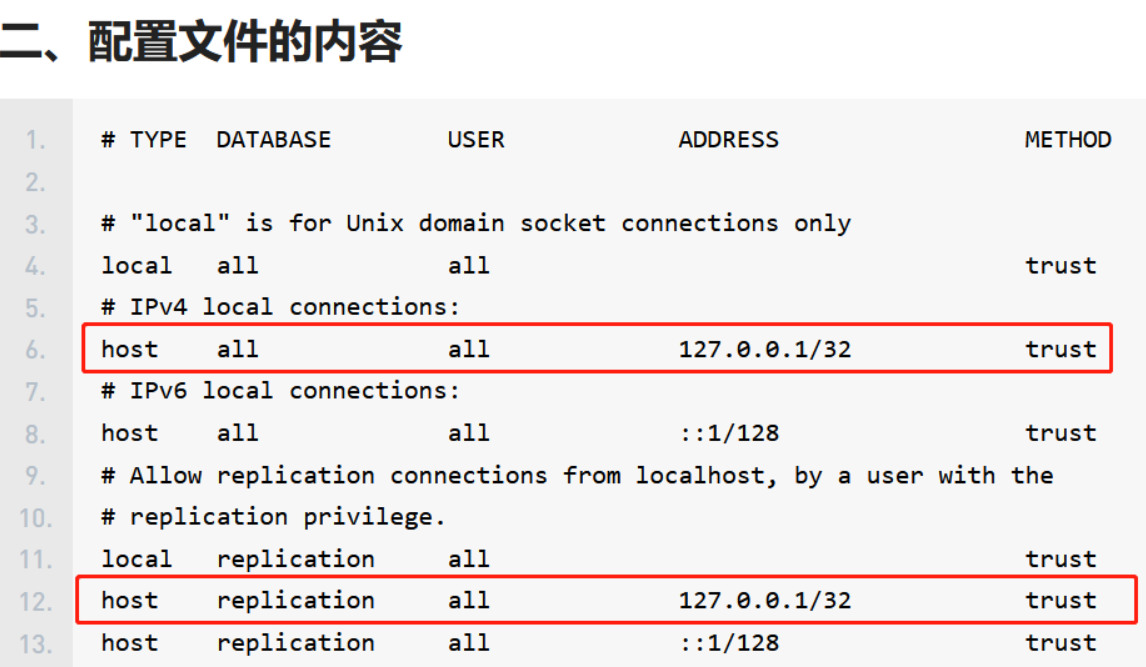Click the DATABASE column header text
This screenshot has width=1146, height=667.
point(273,140)
